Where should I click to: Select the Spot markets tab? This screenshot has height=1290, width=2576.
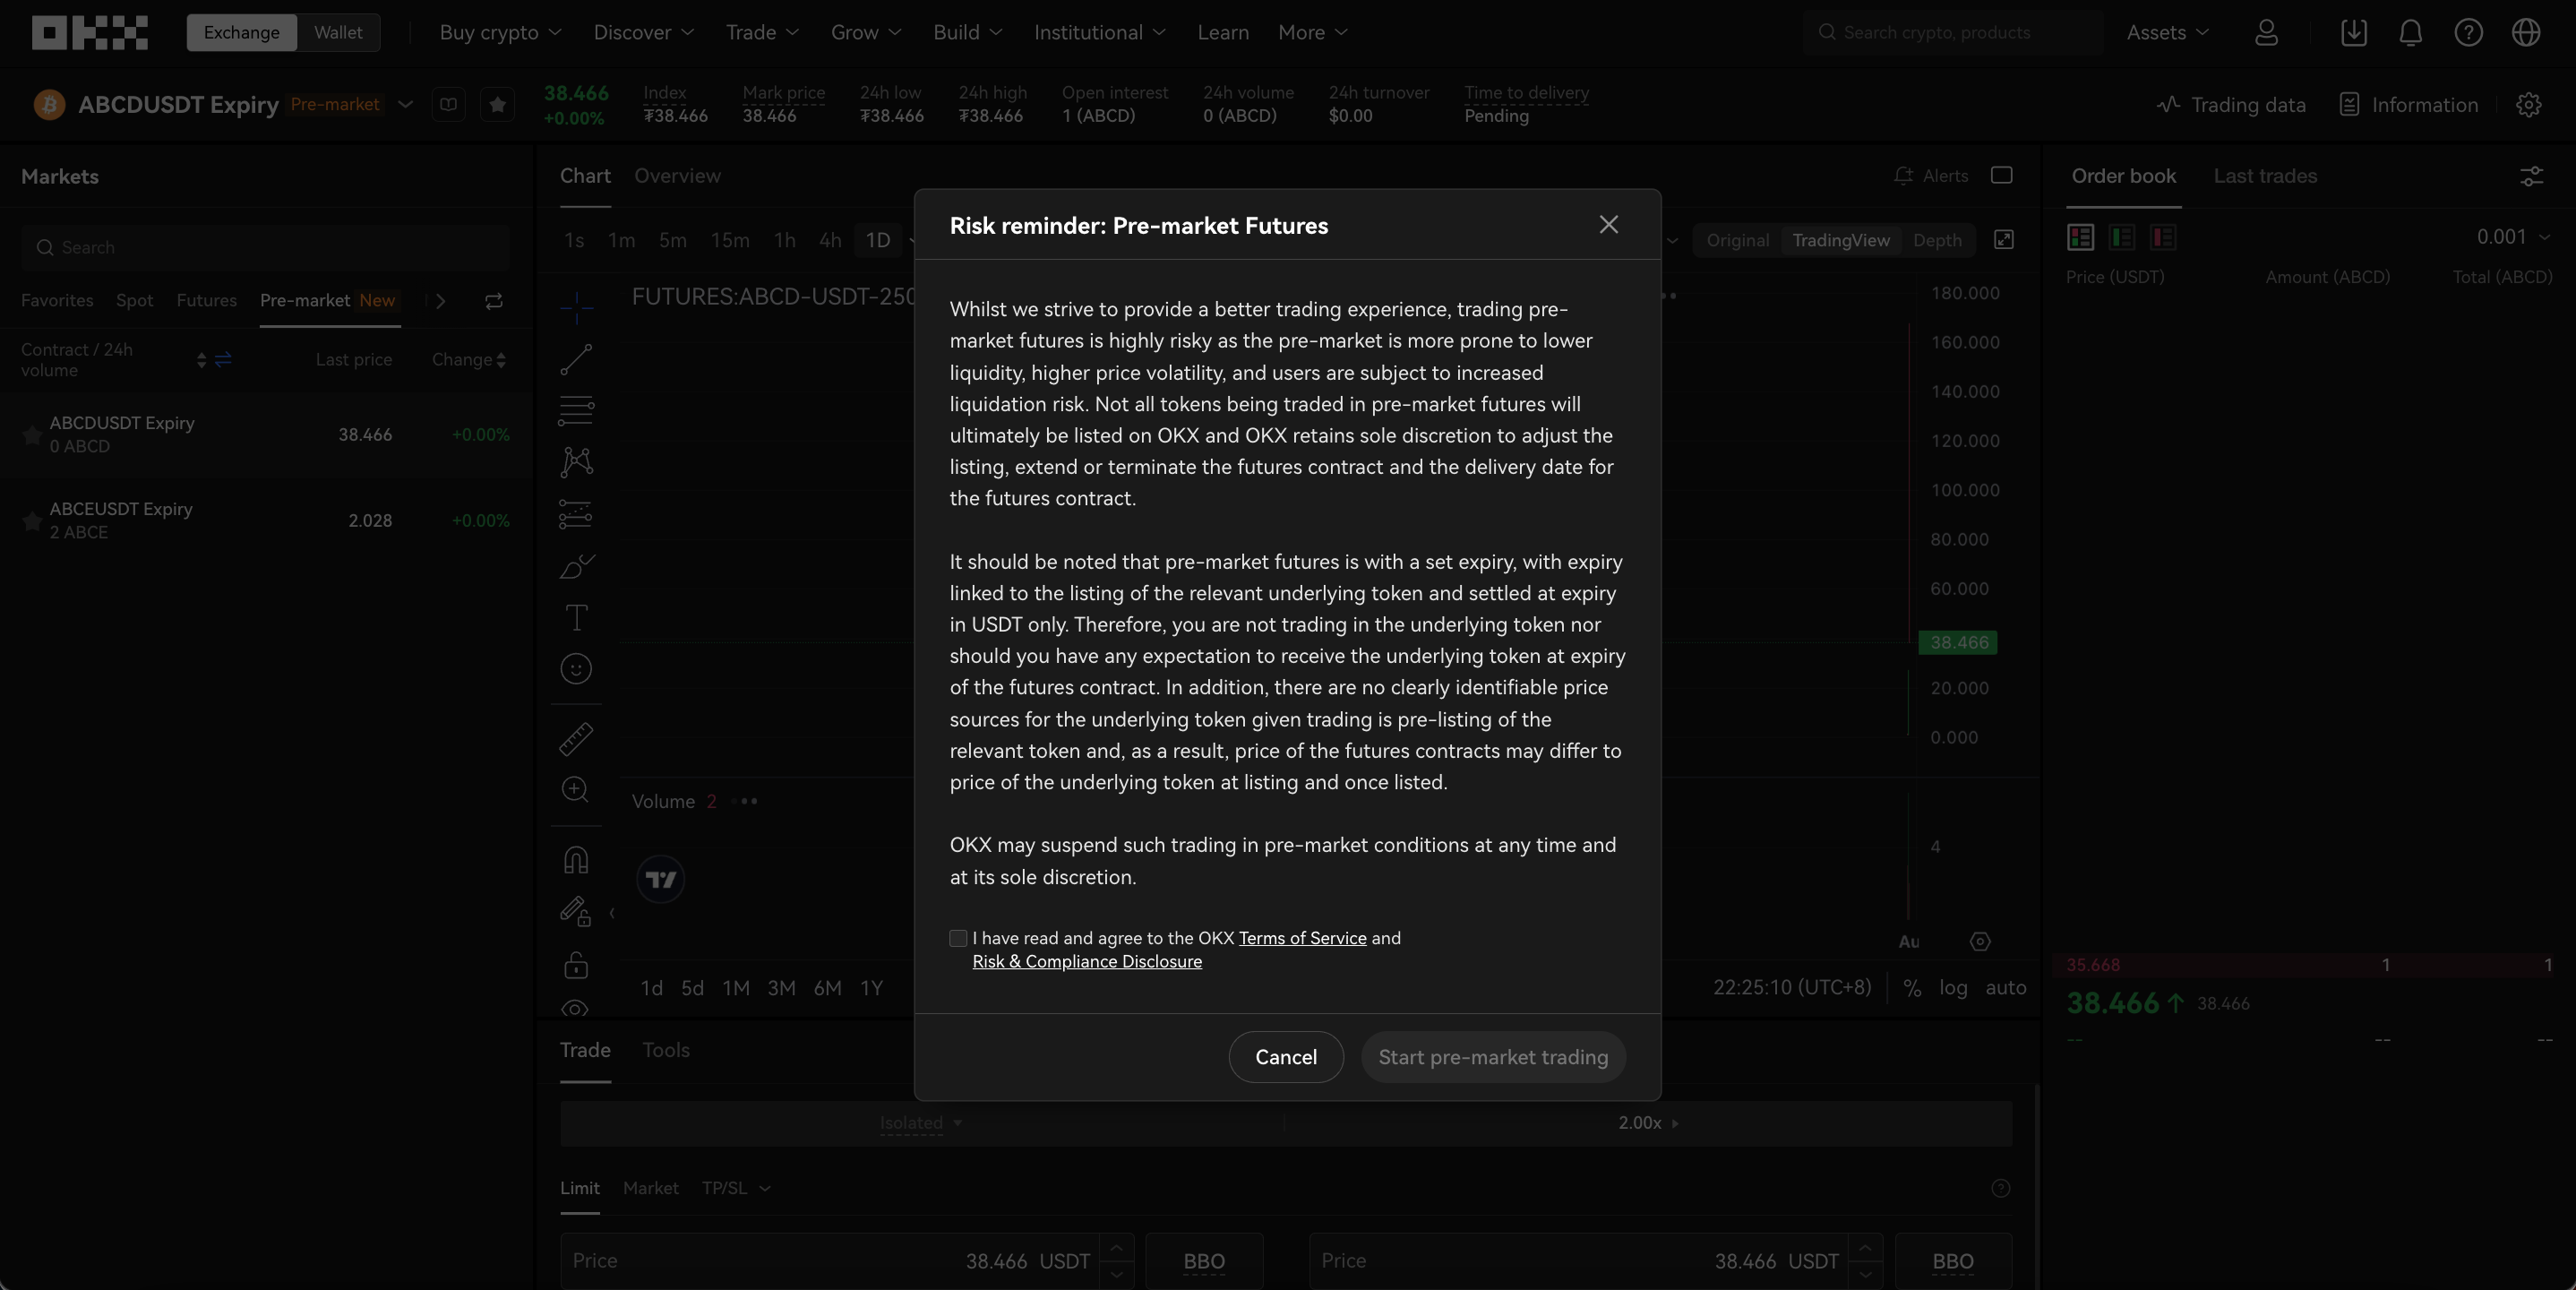pyautogui.click(x=134, y=301)
